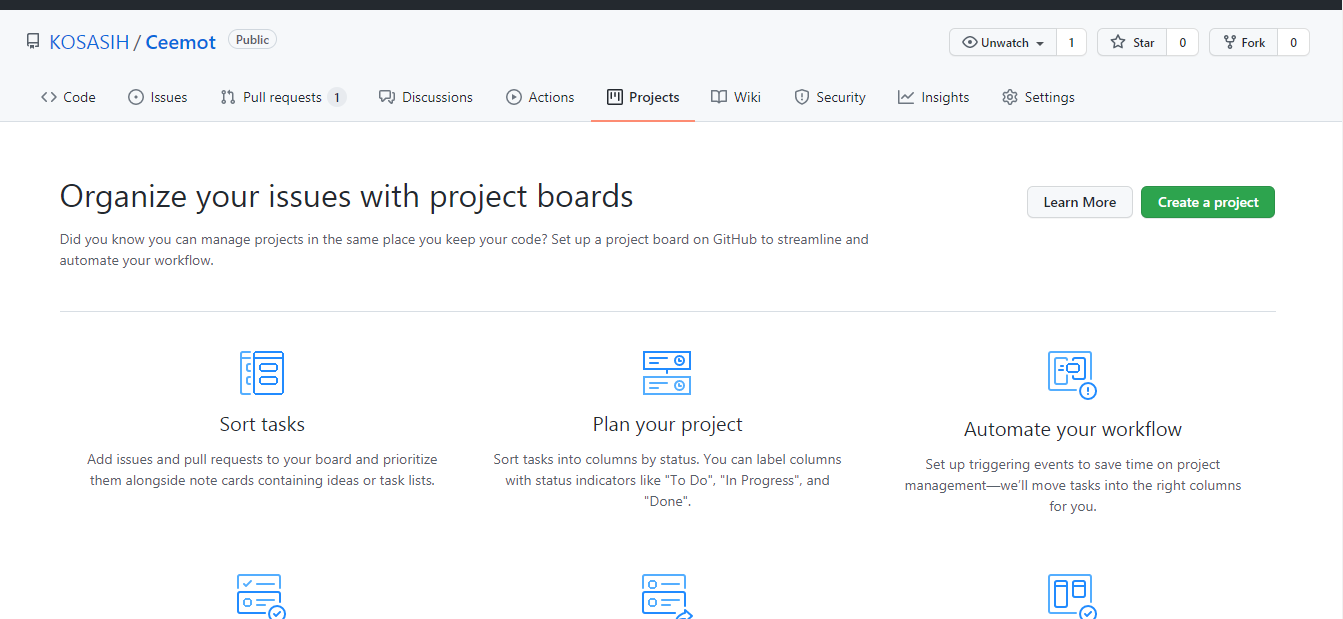Click the board illustration icon below Automate workflow
The image size is (1343, 619).
[1072, 596]
